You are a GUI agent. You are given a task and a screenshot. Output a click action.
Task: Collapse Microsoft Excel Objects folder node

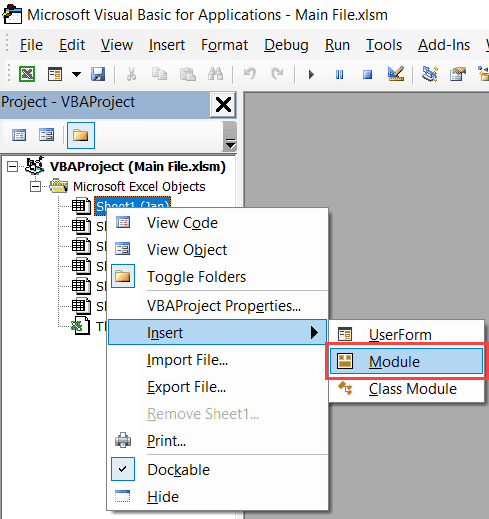35,186
